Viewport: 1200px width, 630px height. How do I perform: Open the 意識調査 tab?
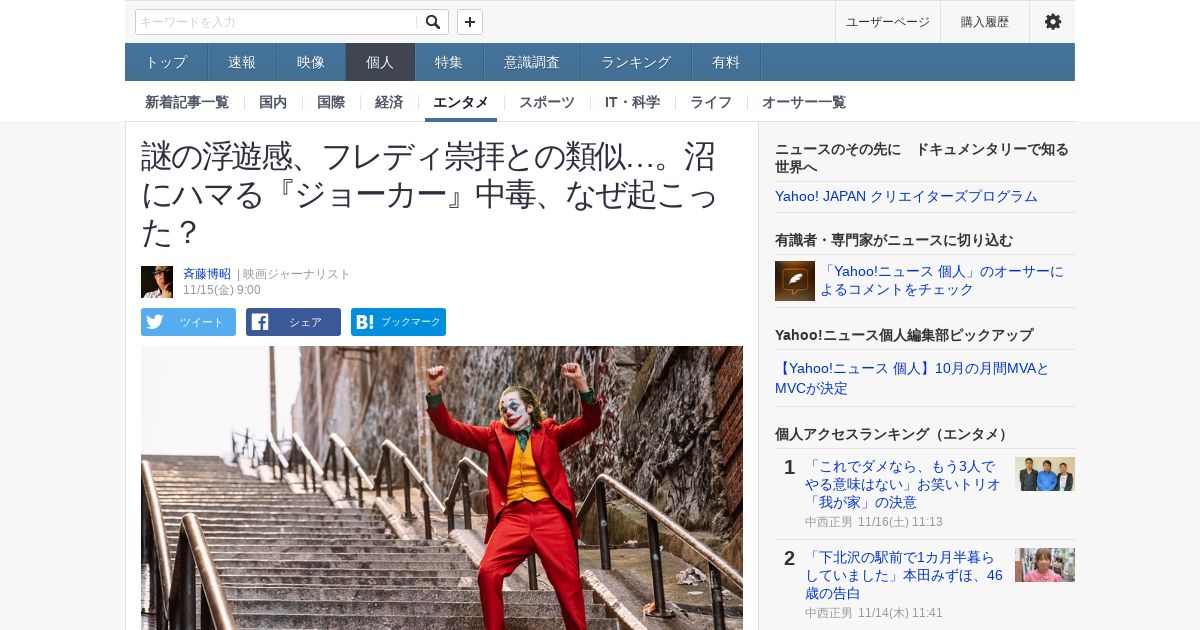coord(532,62)
